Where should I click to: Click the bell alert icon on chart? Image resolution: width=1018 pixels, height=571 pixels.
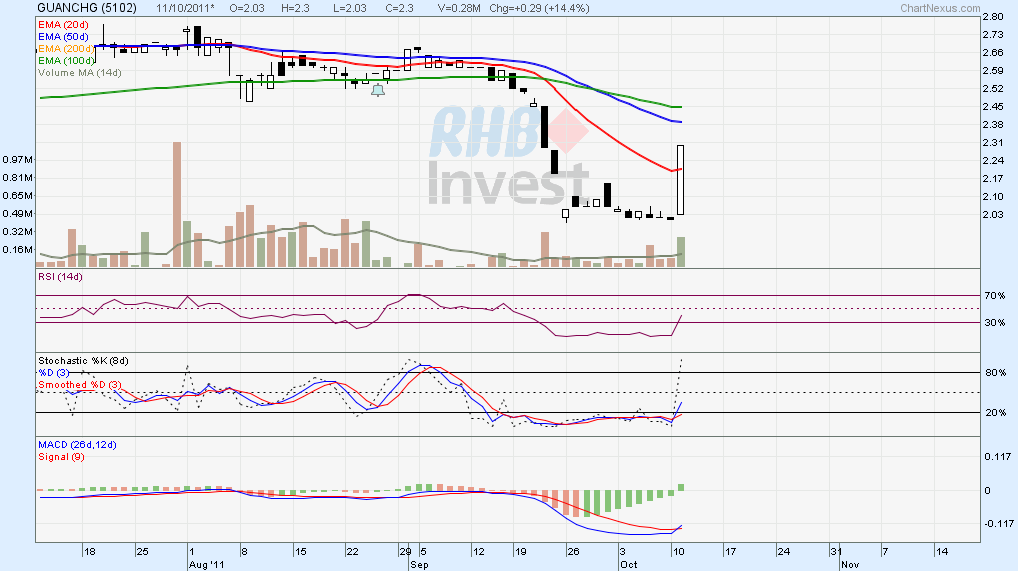(x=378, y=91)
